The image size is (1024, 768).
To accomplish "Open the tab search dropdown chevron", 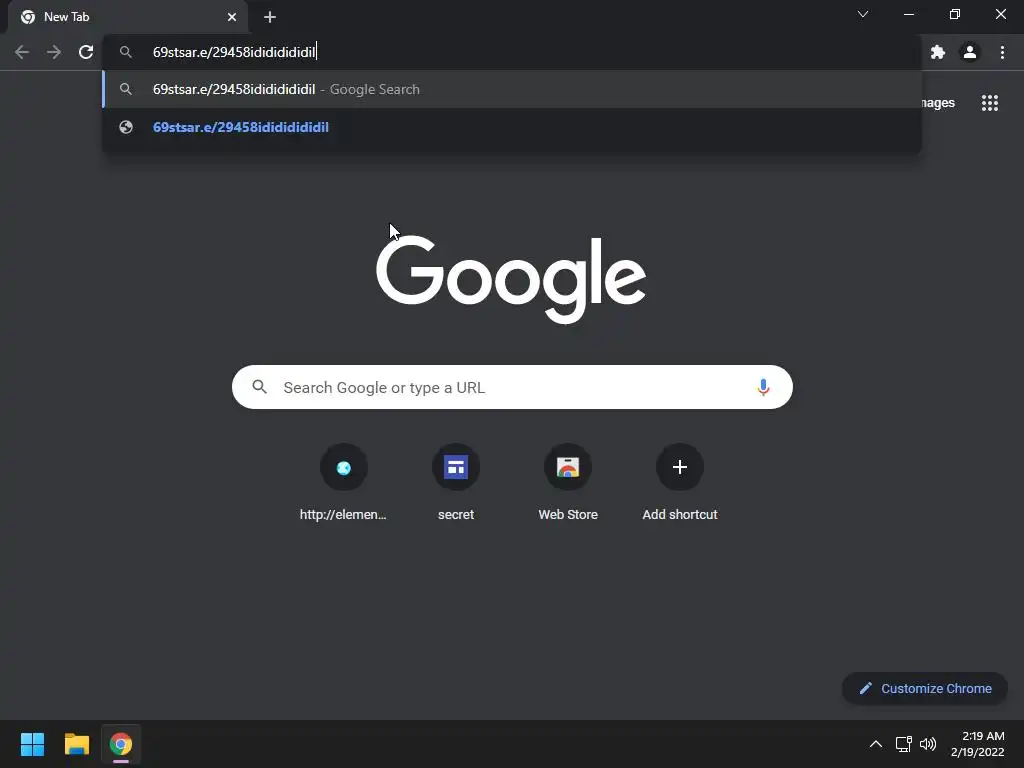I will click(x=863, y=14).
